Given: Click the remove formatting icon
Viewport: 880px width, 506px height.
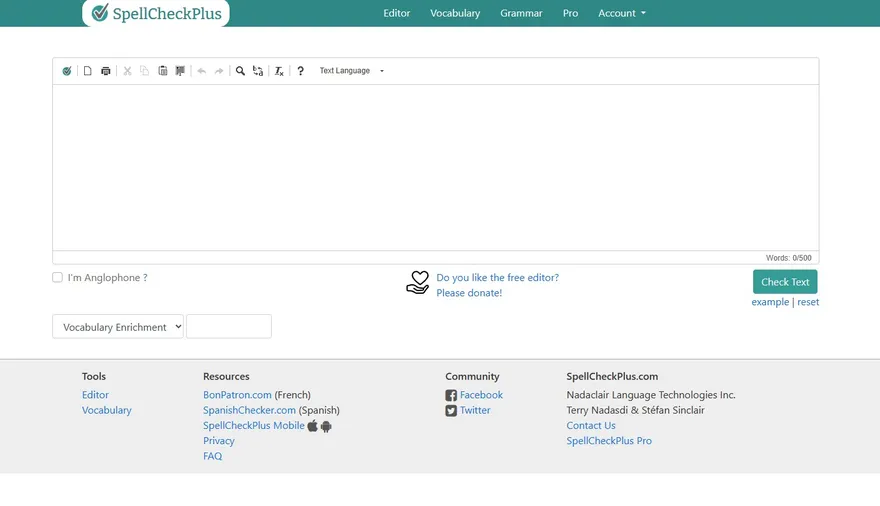Looking at the screenshot, I should 279,71.
